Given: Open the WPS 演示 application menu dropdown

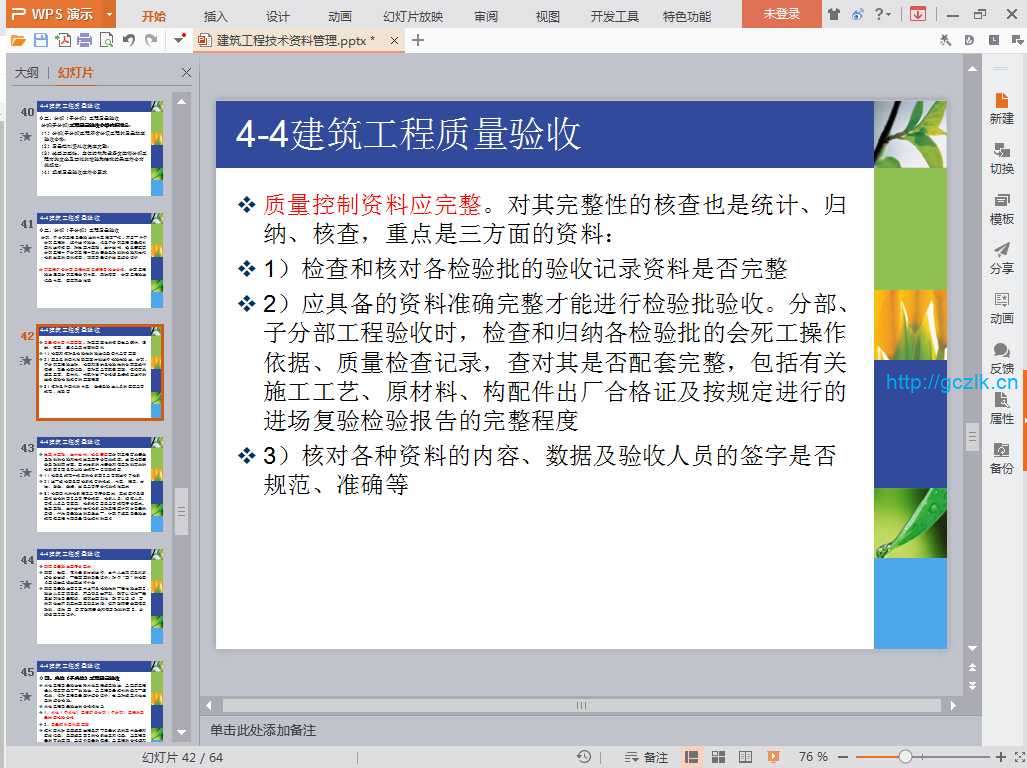Looking at the screenshot, I should pyautogui.click(x=58, y=14).
